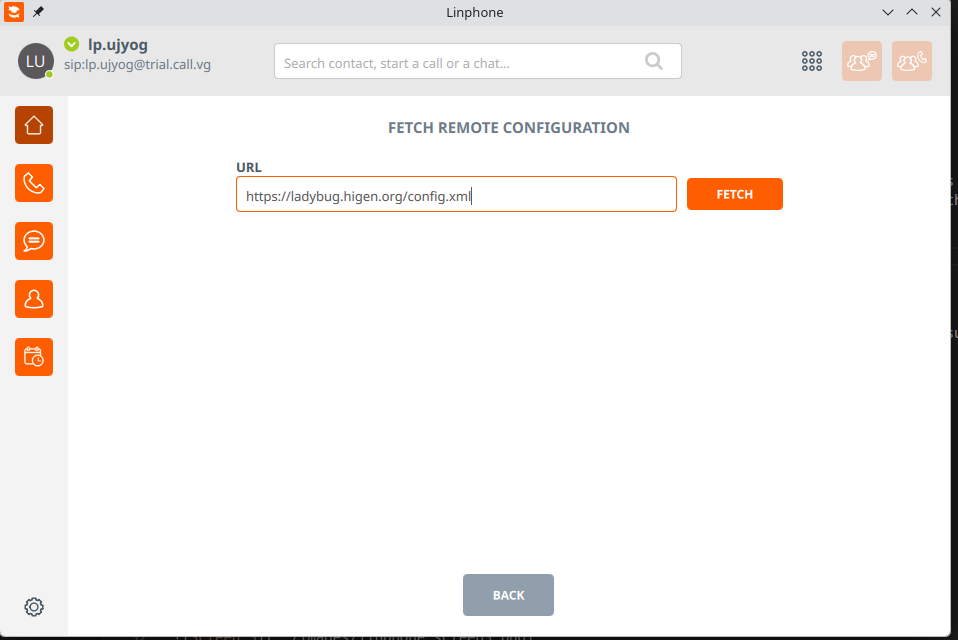Viewport: 958px width, 640px height.
Task: Select the lp.ujyog account name
Action: pos(118,44)
